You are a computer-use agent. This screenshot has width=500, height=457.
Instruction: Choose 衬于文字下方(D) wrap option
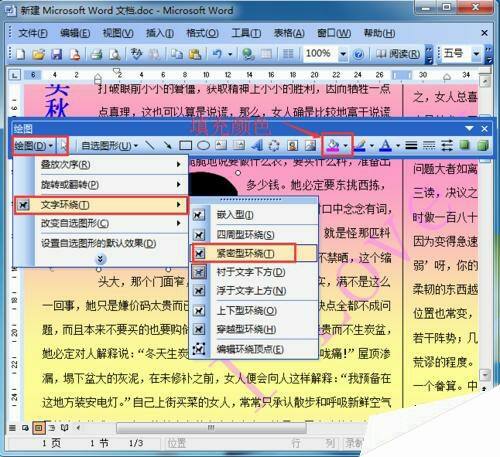[x=254, y=272]
